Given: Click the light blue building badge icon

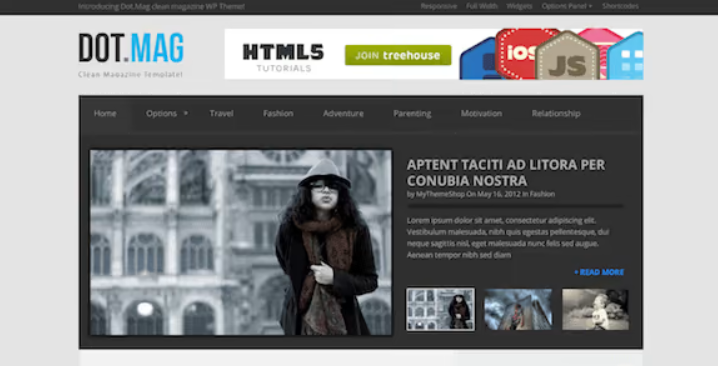Looking at the screenshot, I should (626, 57).
